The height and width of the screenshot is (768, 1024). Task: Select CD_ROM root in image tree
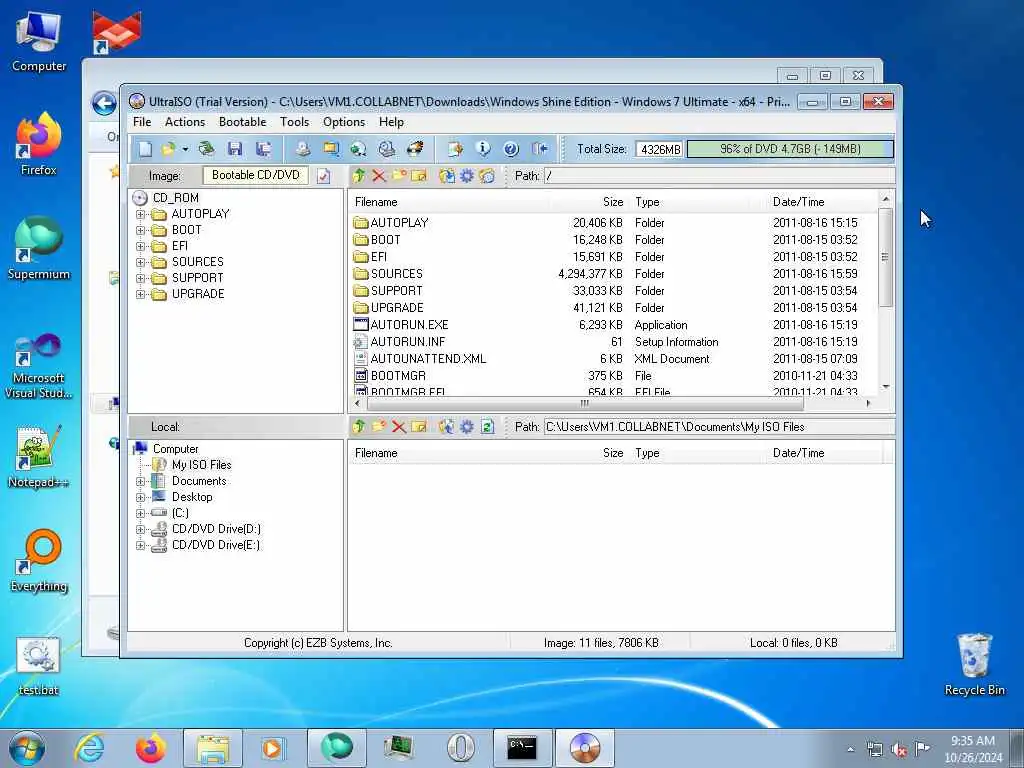pos(176,198)
